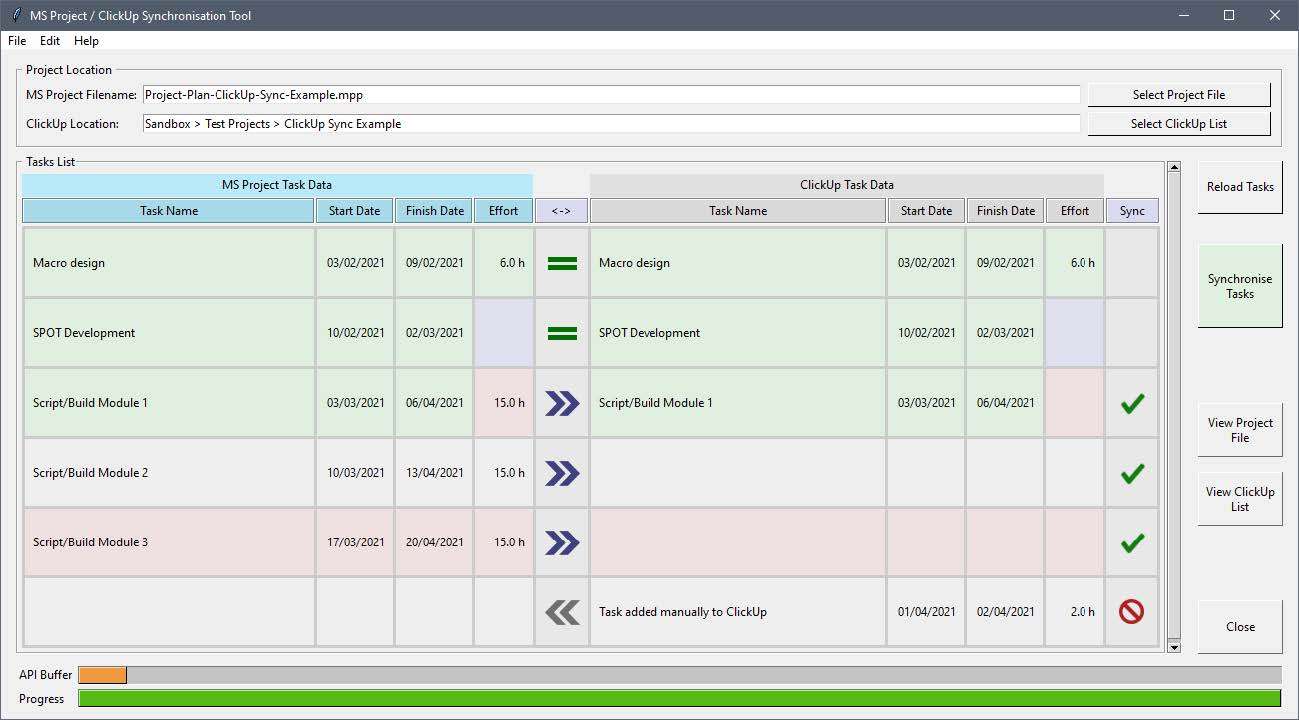Click the right arrows for Script/Build Module 2

tap(562, 473)
